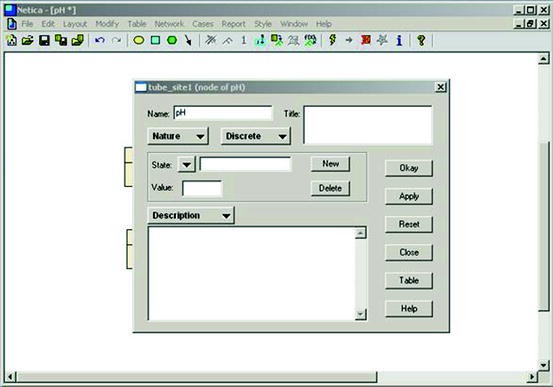Click into the Value field
This screenshot has height=387, width=553.
[x=202, y=188]
